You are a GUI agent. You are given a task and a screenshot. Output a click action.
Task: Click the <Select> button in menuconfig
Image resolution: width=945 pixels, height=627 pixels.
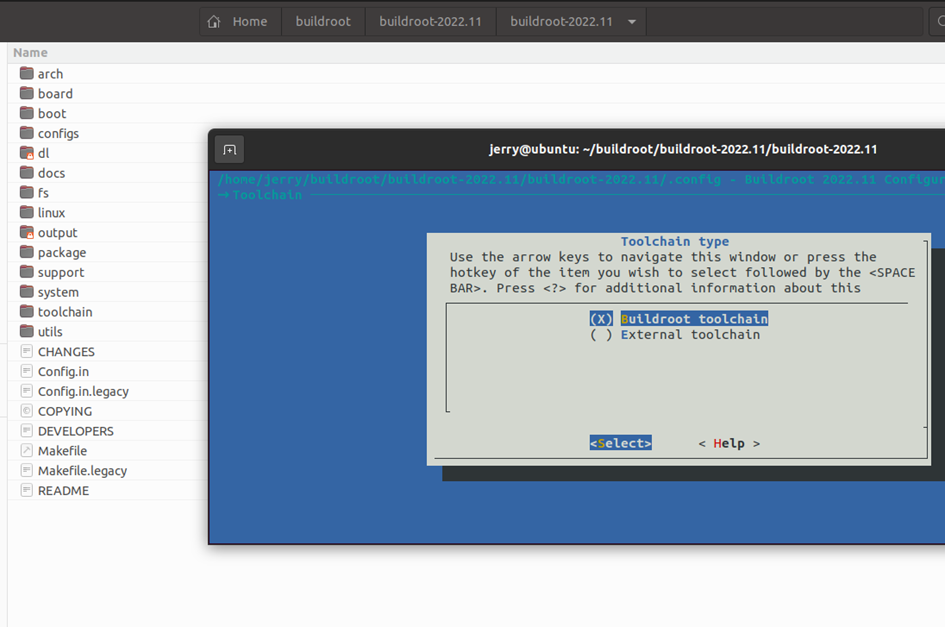(621, 443)
